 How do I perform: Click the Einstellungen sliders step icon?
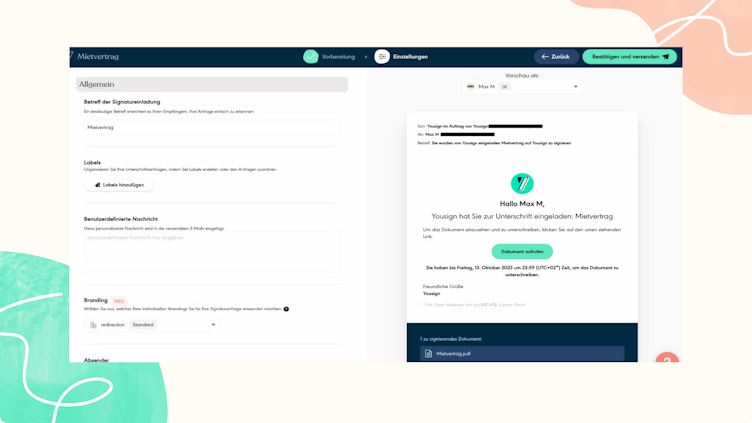tap(382, 57)
